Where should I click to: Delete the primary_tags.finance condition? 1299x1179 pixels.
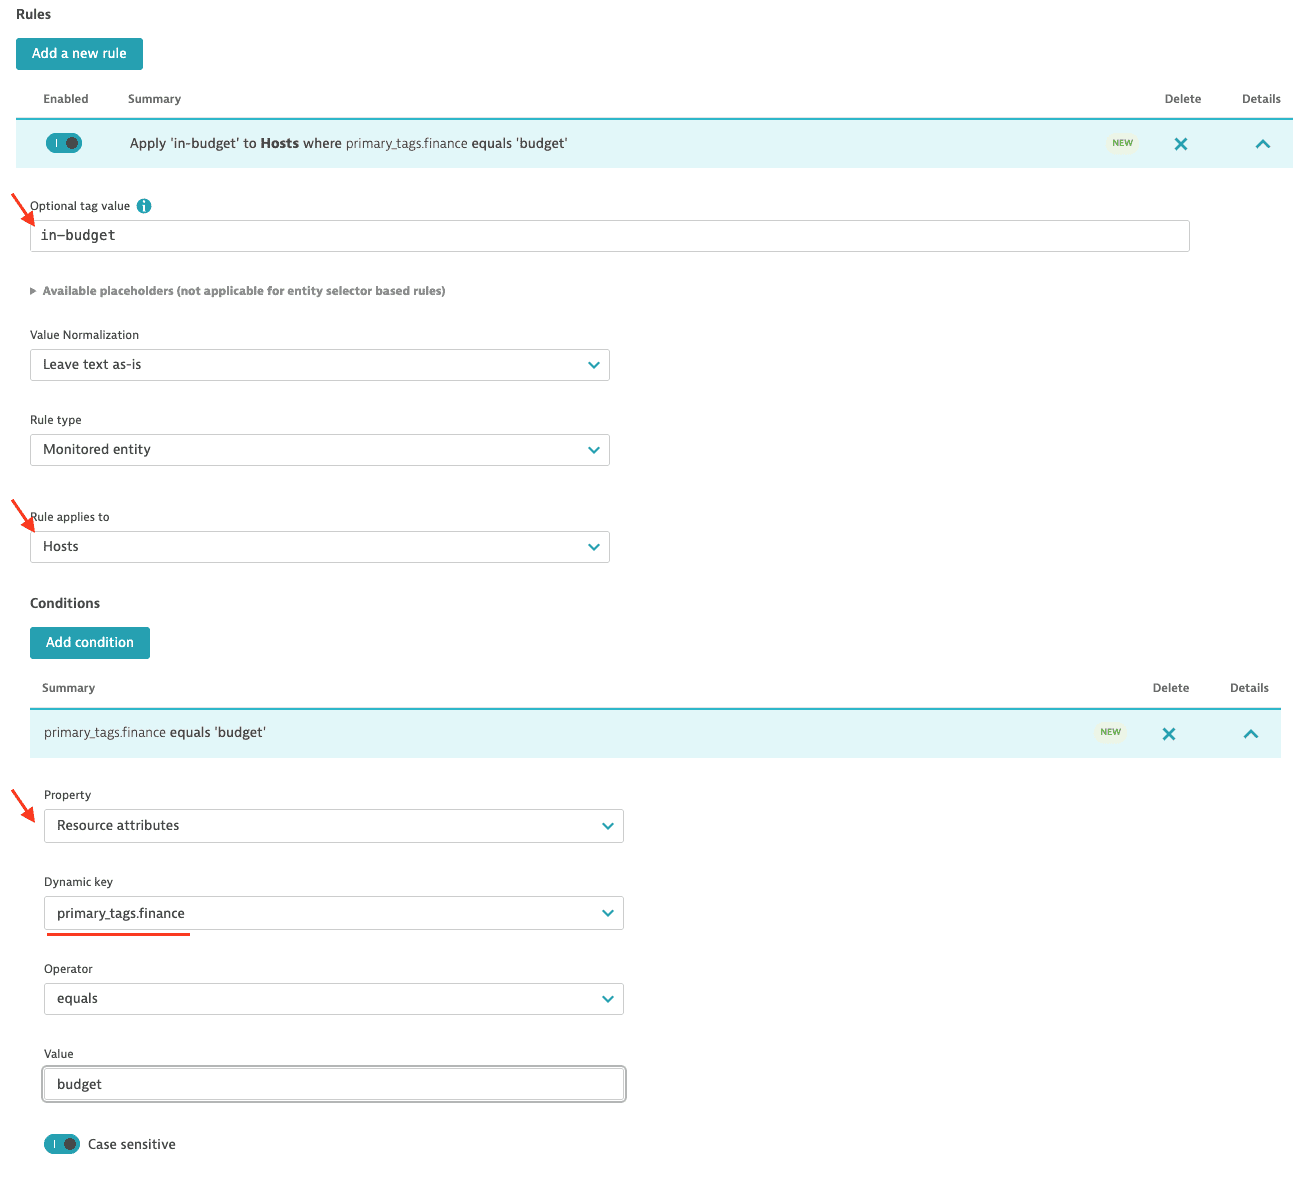click(1169, 734)
